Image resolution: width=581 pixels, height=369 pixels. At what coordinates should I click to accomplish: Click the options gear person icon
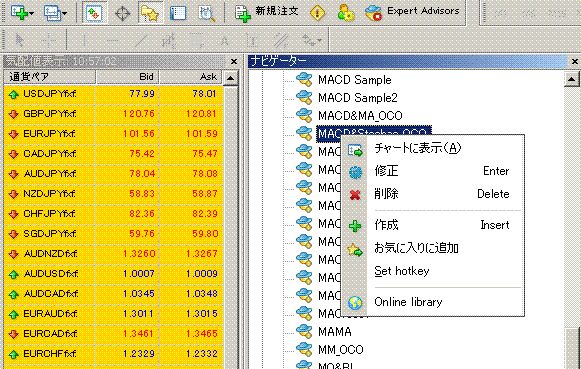click(346, 13)
